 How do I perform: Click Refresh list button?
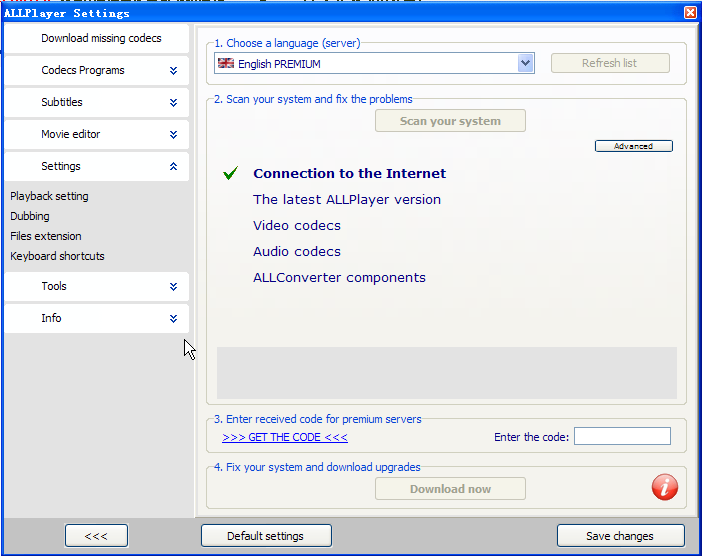pos(610,63)
